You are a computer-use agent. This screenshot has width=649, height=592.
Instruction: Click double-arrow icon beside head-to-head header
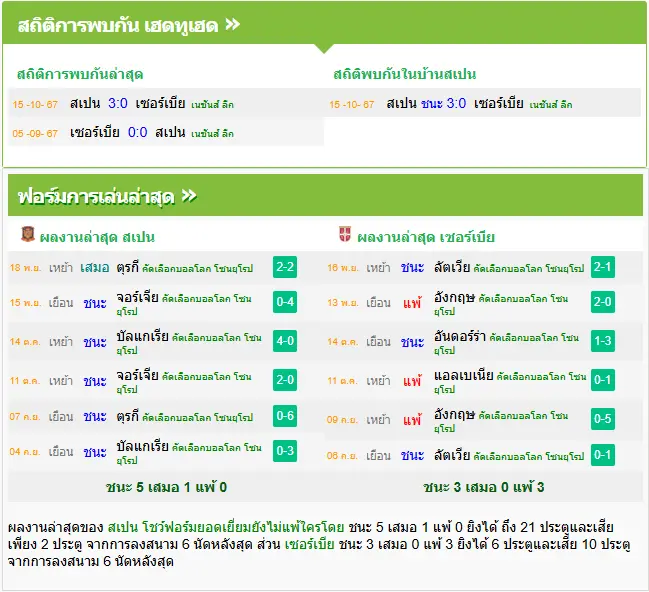pos(232,24)
